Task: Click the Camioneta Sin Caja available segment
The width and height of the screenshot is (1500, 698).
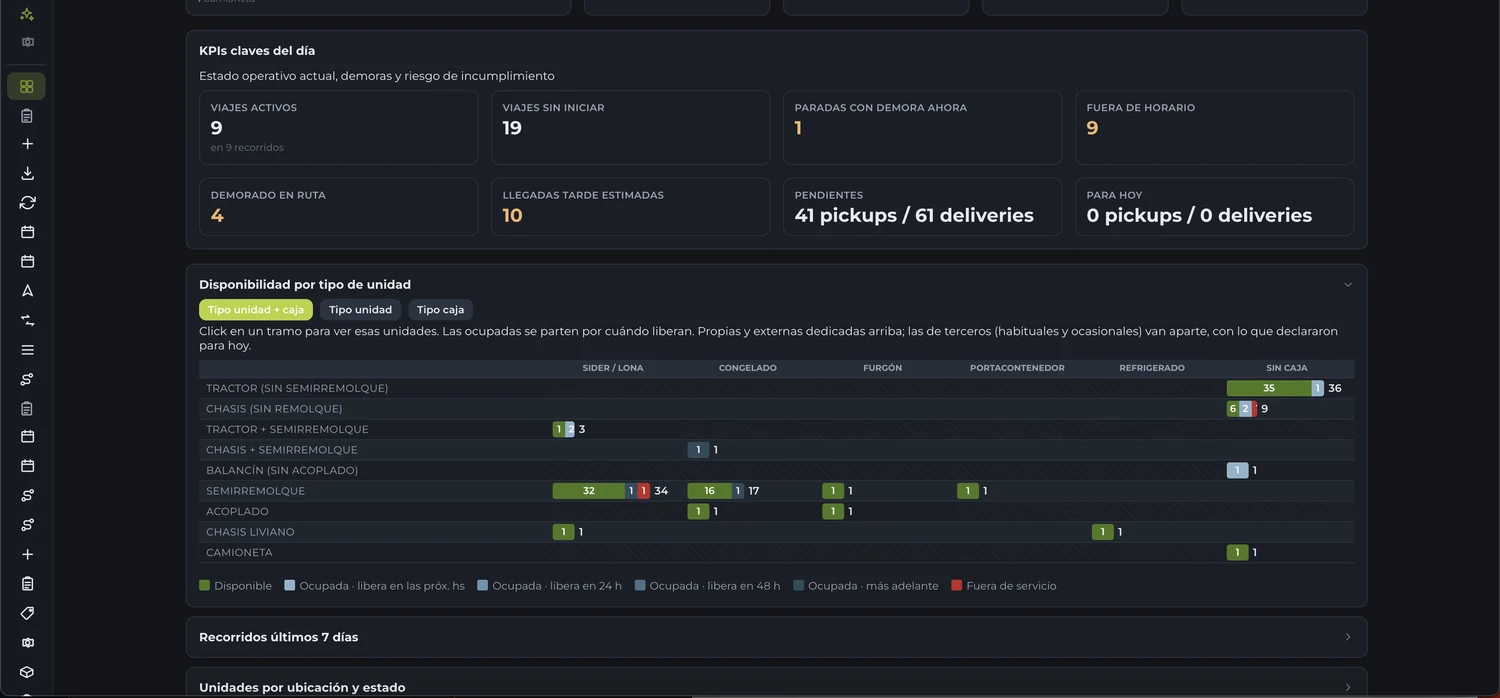Action: click(x=1238, y=552)
